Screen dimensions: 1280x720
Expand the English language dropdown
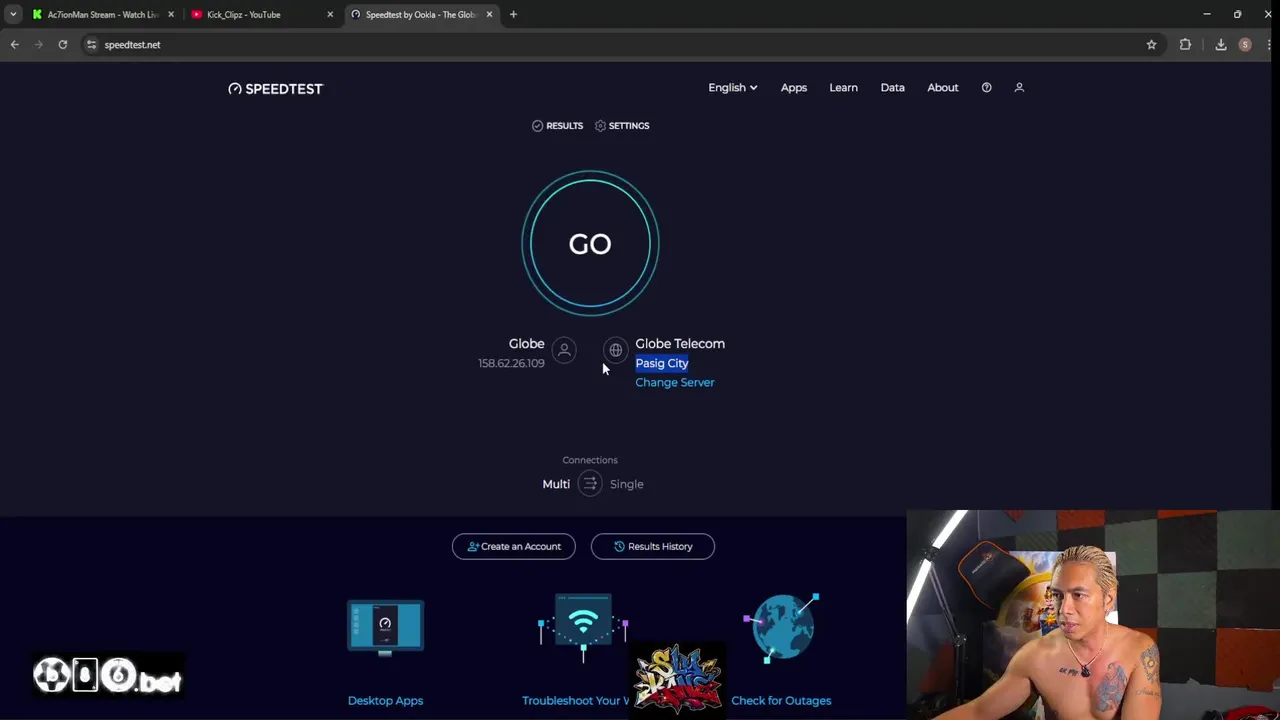(732, 88)
